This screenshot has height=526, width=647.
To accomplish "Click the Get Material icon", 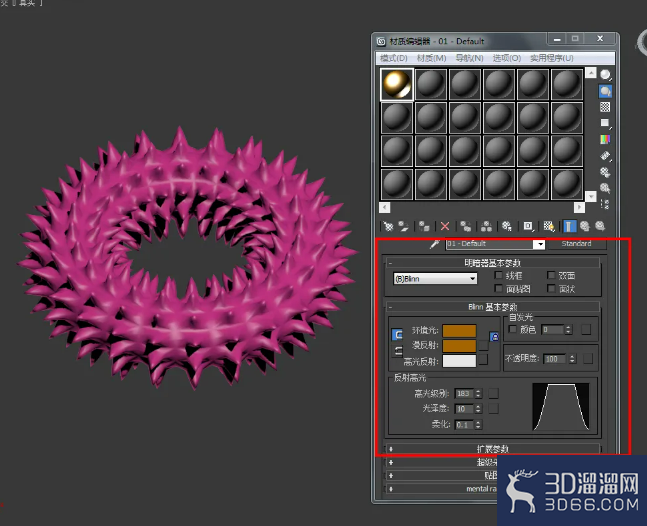I will pos(388,226).
